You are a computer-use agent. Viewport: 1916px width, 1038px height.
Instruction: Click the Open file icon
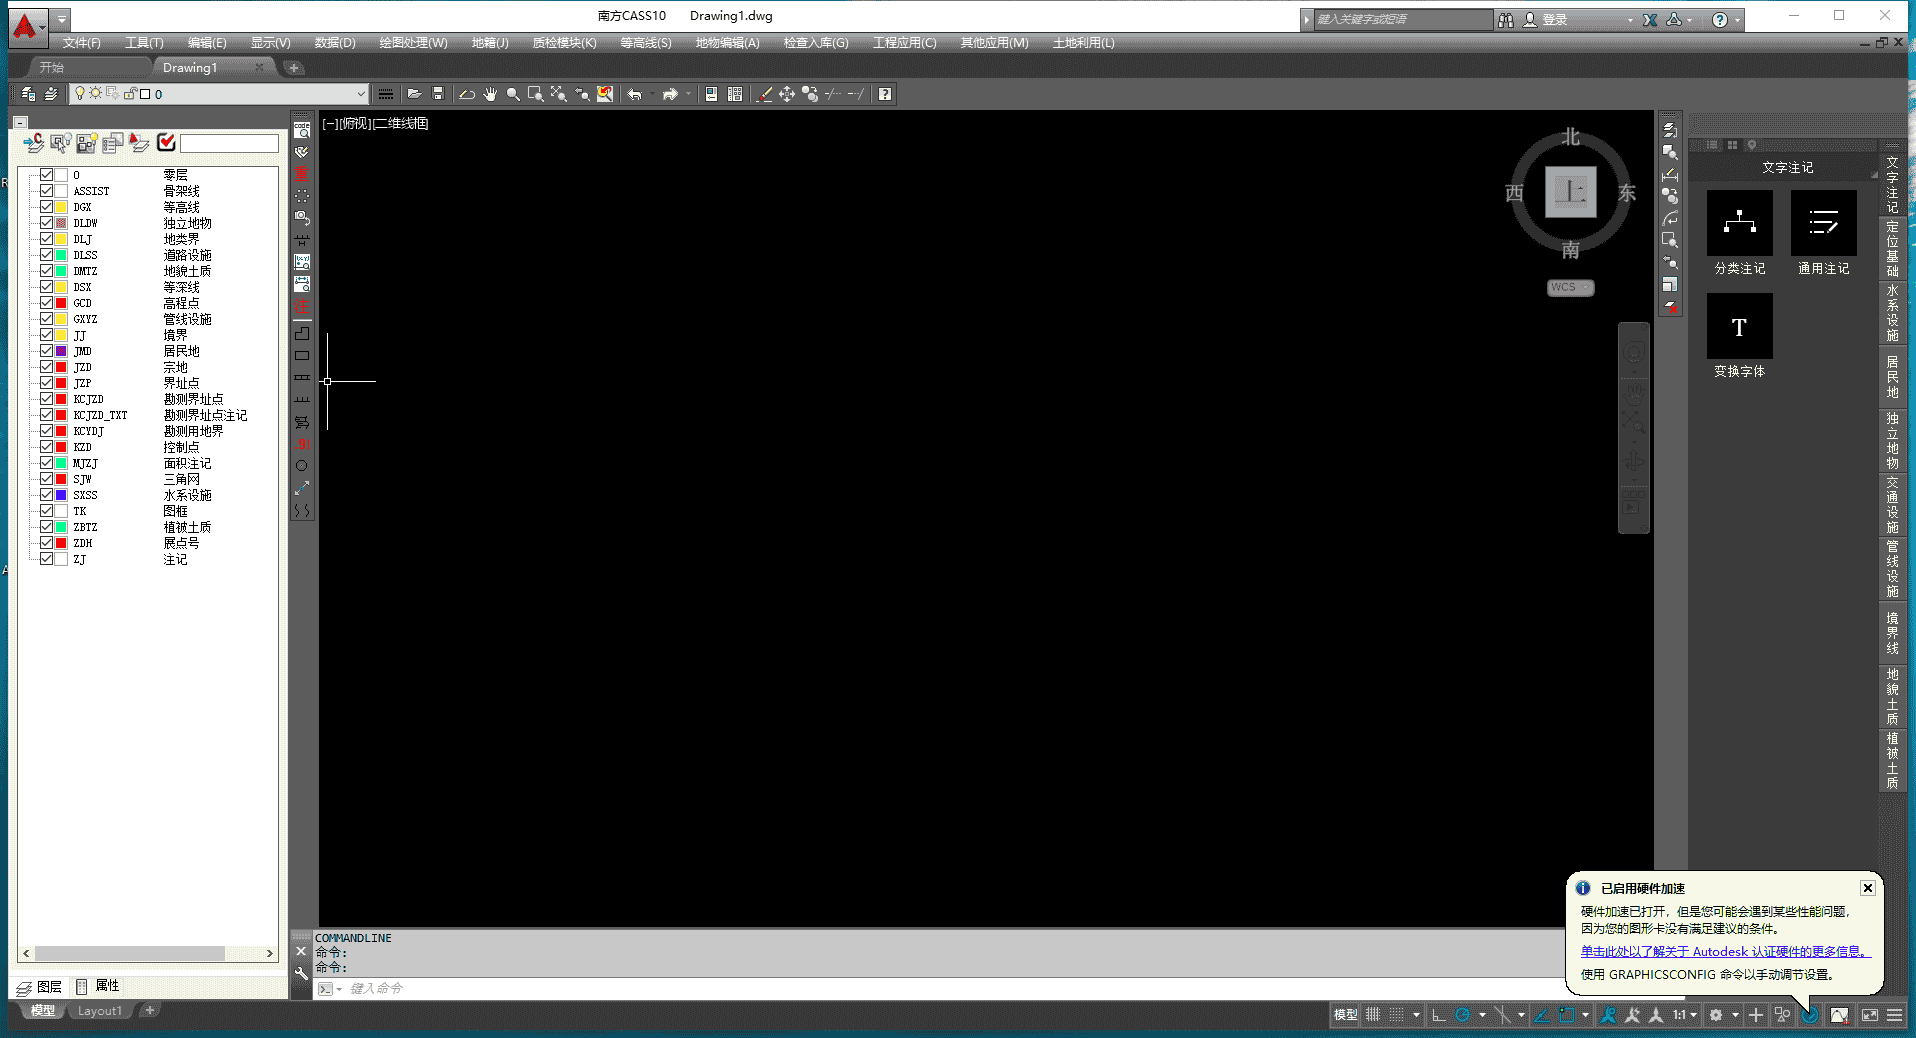click(x=414, y=94)
